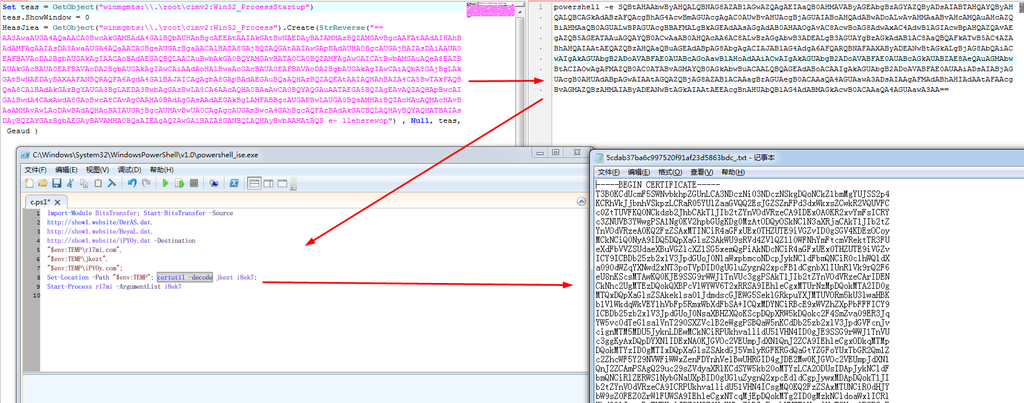Open 格式(O) menu in the Notepad window
This screenshot has width=1024, height=403.
click(x=669, y=172)
